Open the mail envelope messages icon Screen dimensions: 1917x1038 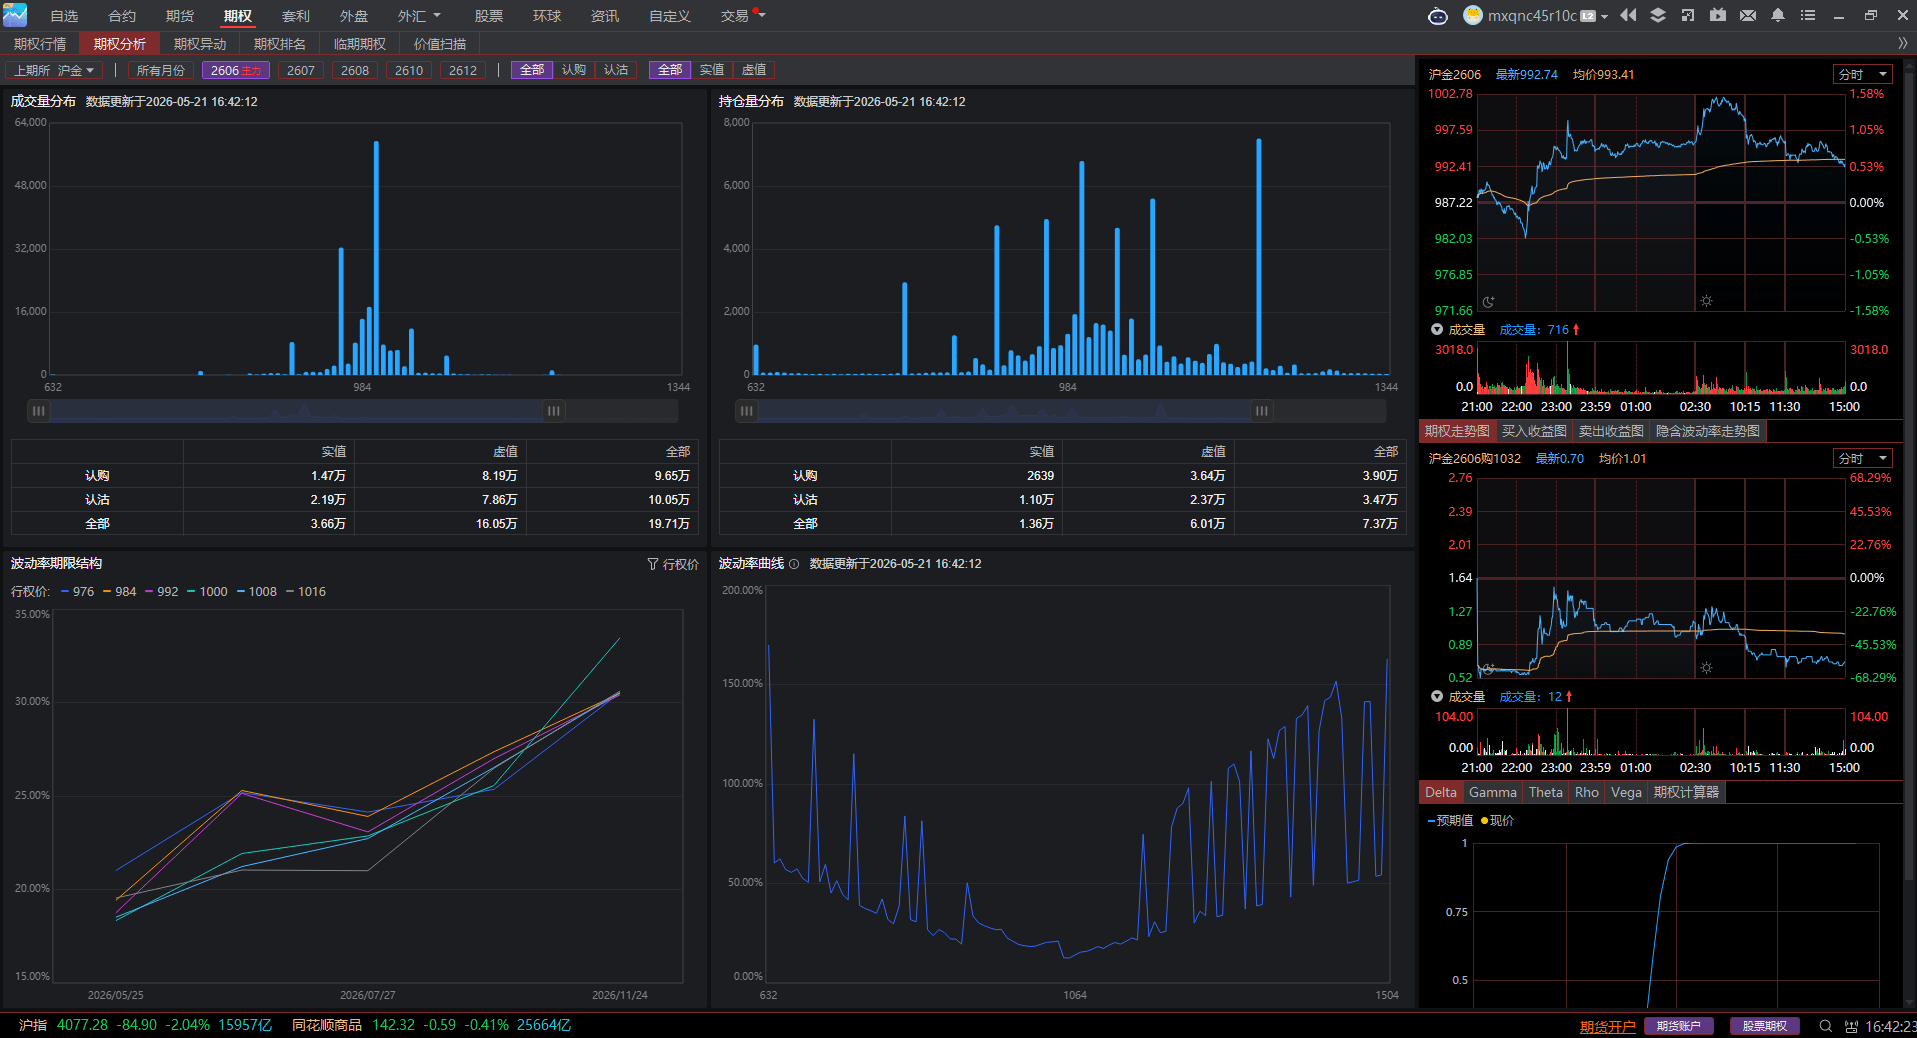[1748, 15]
